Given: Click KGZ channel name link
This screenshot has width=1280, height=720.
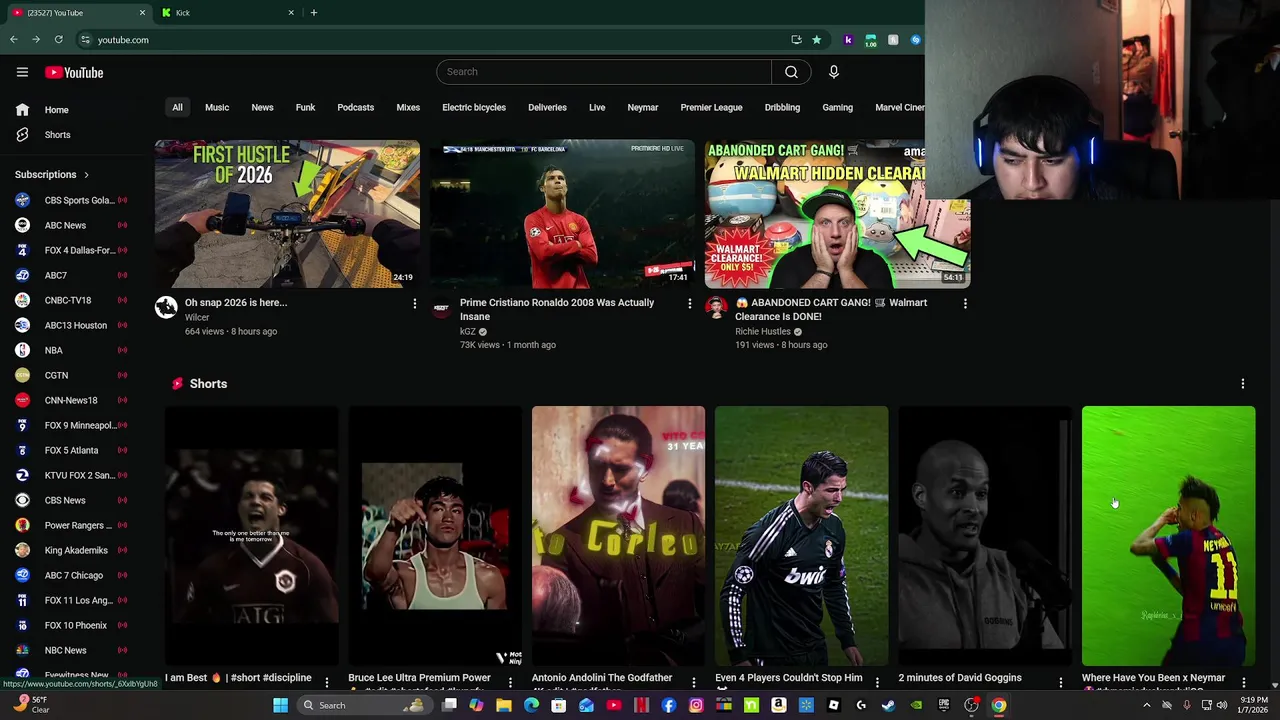Looking at the screenshot, I should click(468, 332).
